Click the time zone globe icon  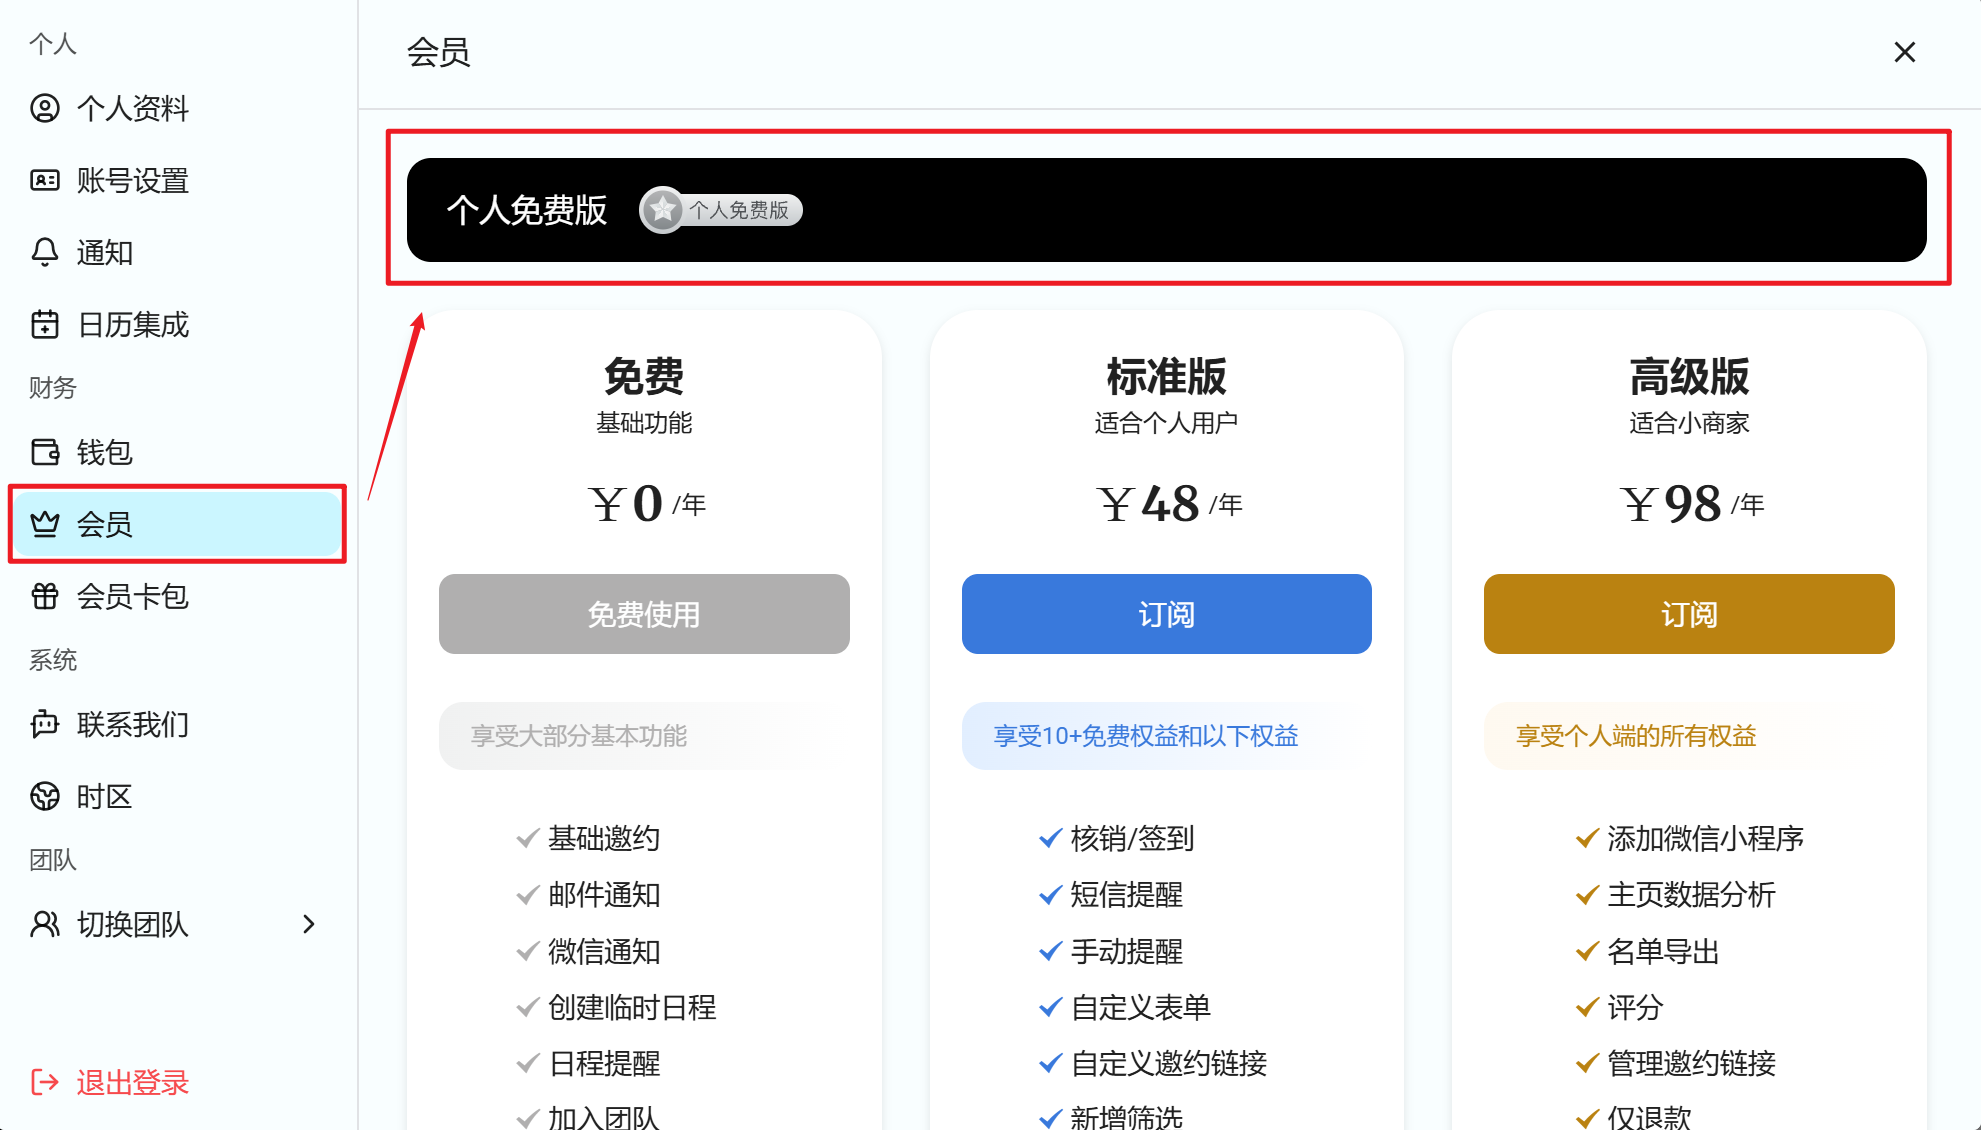[45, 796]
